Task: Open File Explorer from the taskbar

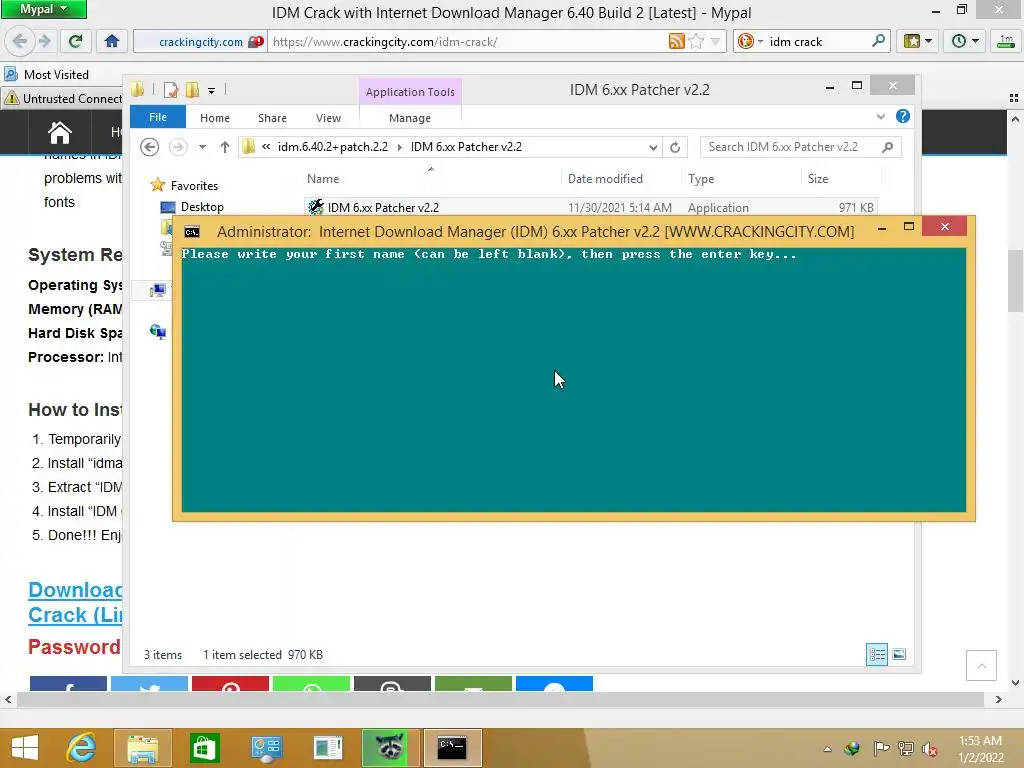Action: [143, 748]
